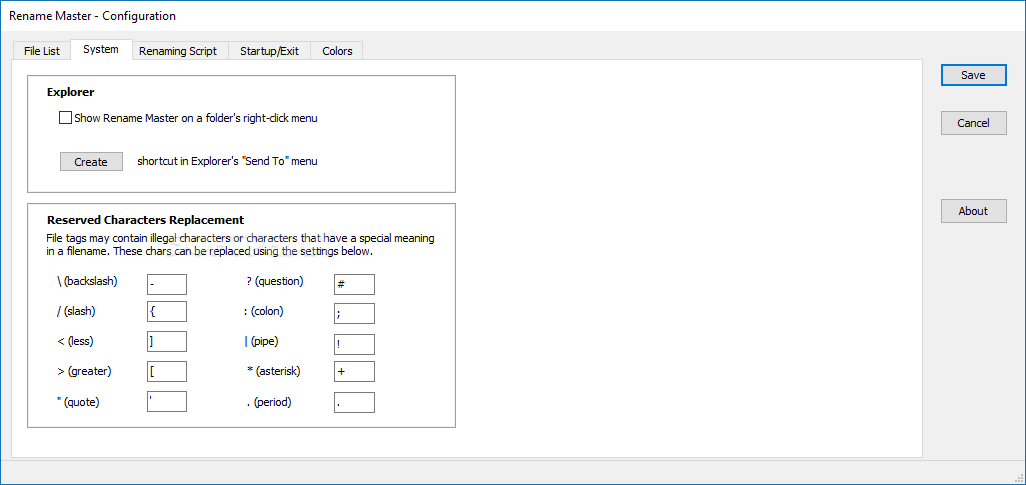Image resolution: width=1026 pixels, height=485 pixels.
Task: Click the pipe replacement field
Action: point(354,344)
